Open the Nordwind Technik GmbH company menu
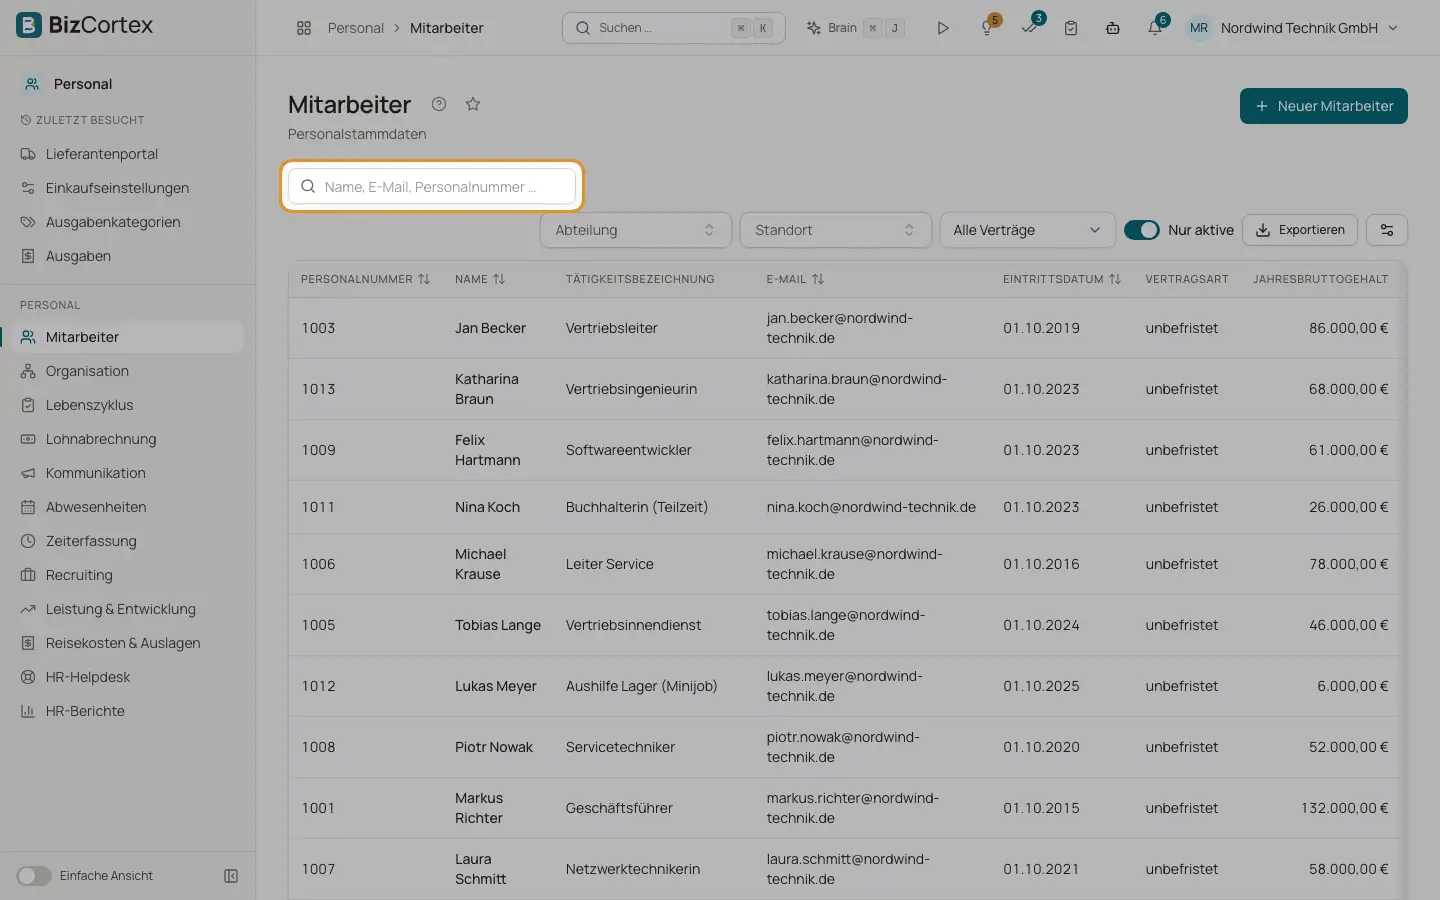The height and width of the screenshot is (900, 1440). pyautogui.click(x=1294, y=28)
